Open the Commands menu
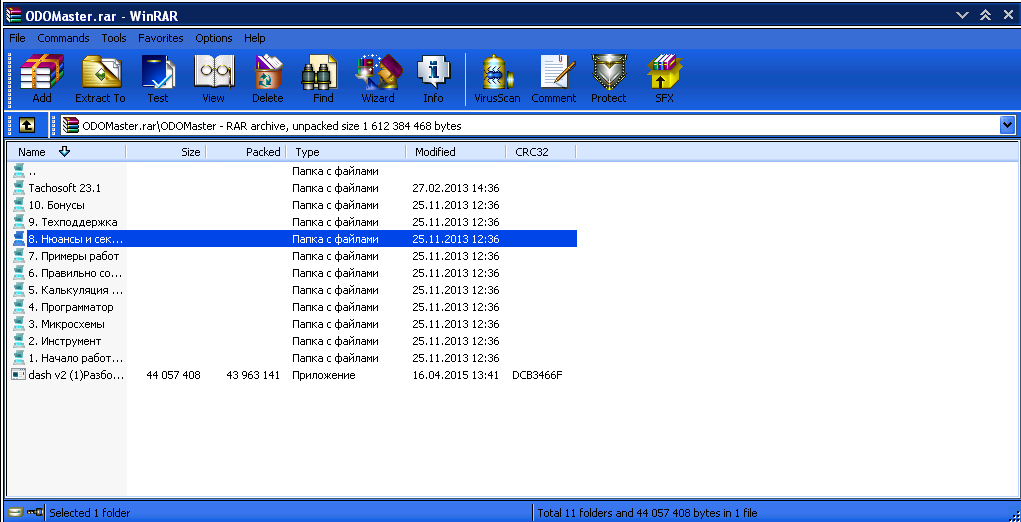The image size is (1021, 522). click(x=63, y=38)
